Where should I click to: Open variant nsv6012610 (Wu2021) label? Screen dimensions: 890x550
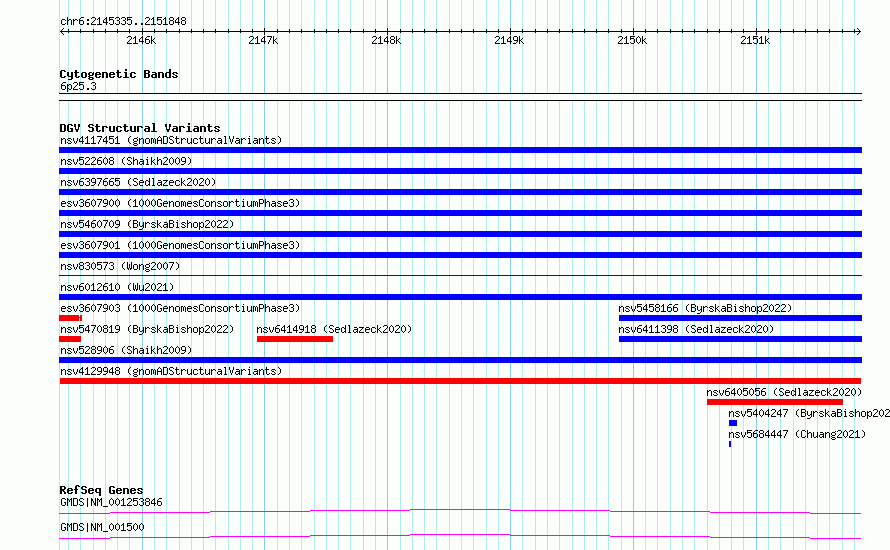pos(117,287)
